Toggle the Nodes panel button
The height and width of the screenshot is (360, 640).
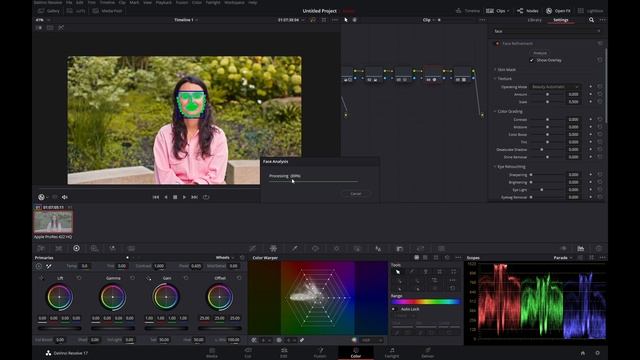(x=528, y=11)
